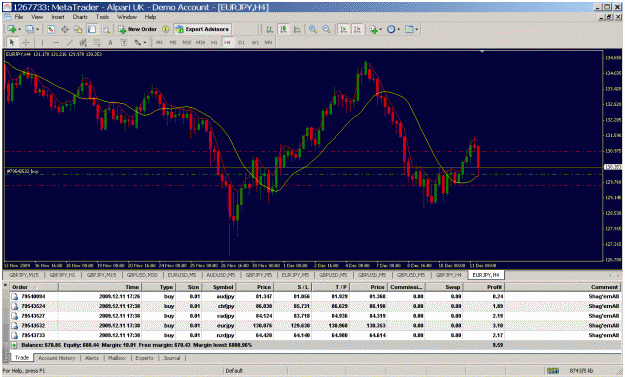This screenshot has height=377, width=625.
Task: Click the Indicators list icon
Action: pos(373,29)
